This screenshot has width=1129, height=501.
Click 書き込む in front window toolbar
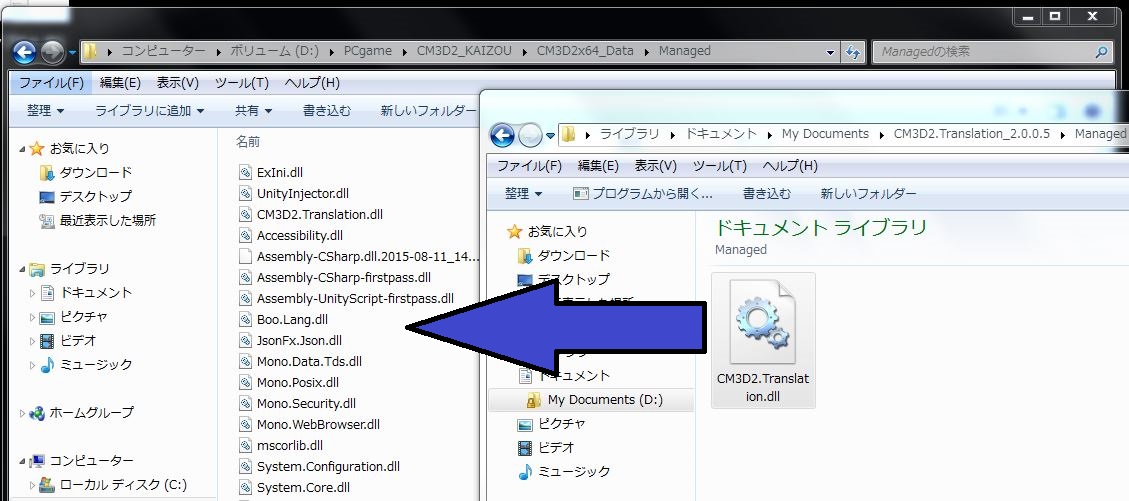pos(767,194)
